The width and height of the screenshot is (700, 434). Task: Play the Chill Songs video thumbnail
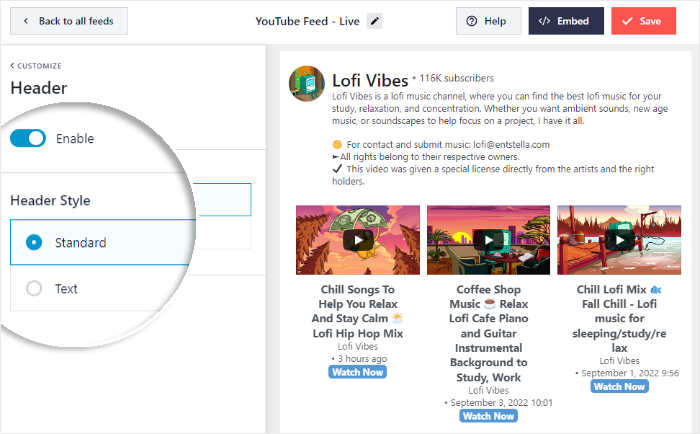point(357,240)
